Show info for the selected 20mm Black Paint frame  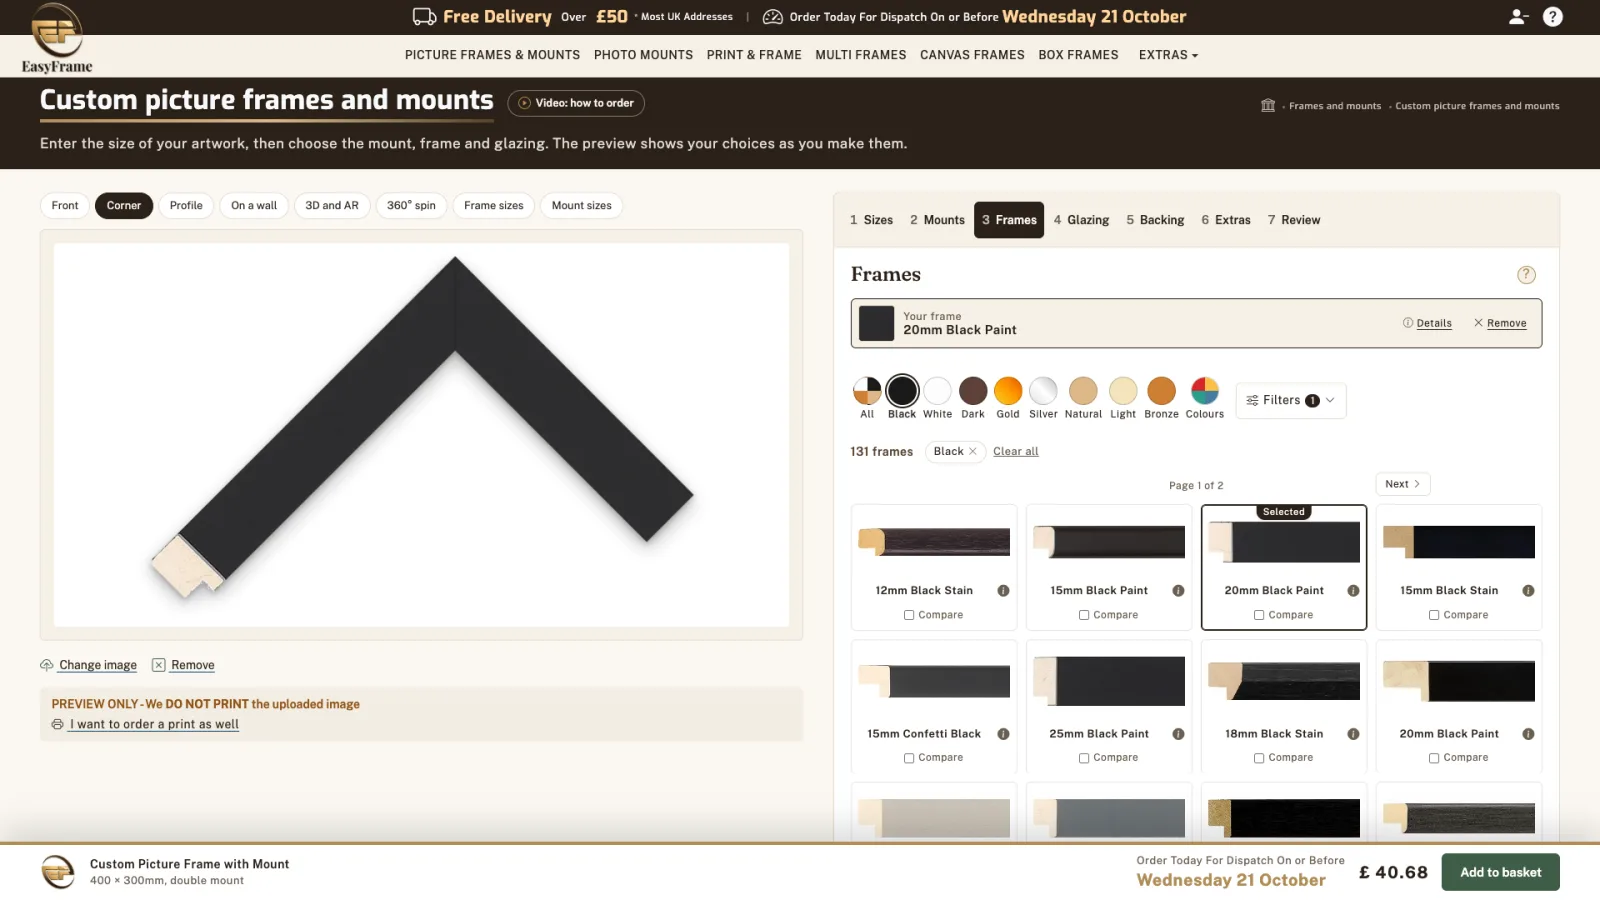tap(1353, 591)
